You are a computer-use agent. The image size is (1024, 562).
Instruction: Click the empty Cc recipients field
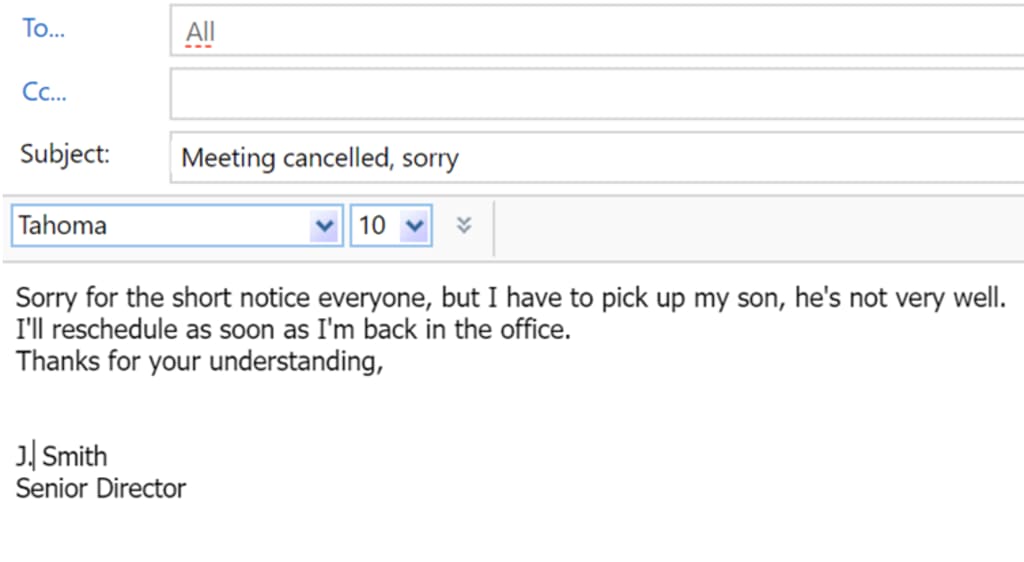600,94
